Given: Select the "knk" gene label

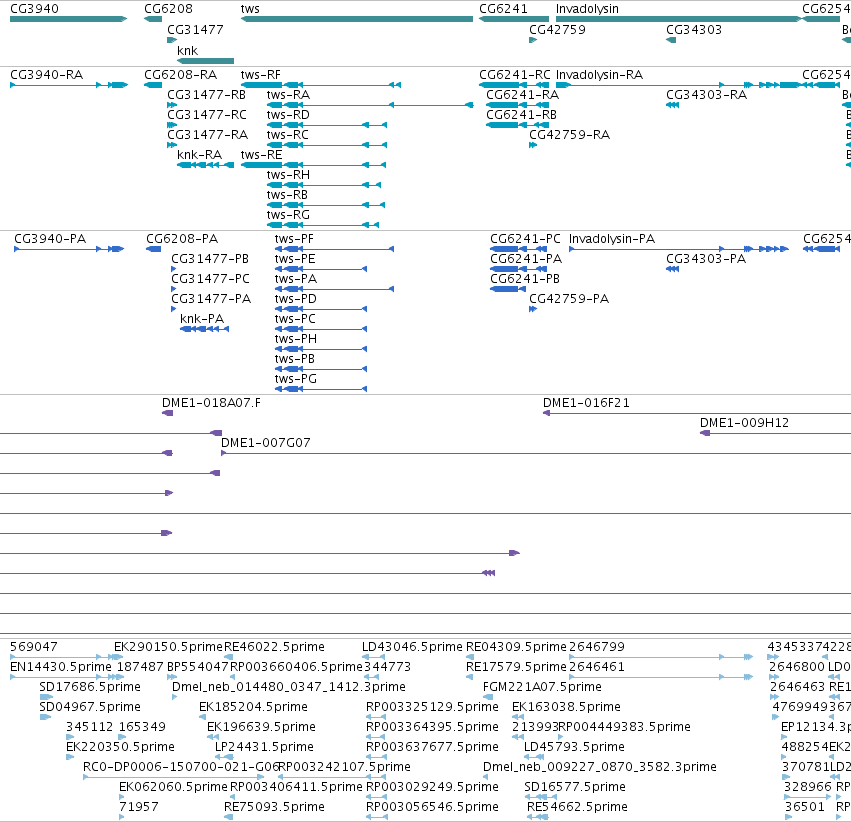Looking at the screenshot, I should (x=187, y=50).
